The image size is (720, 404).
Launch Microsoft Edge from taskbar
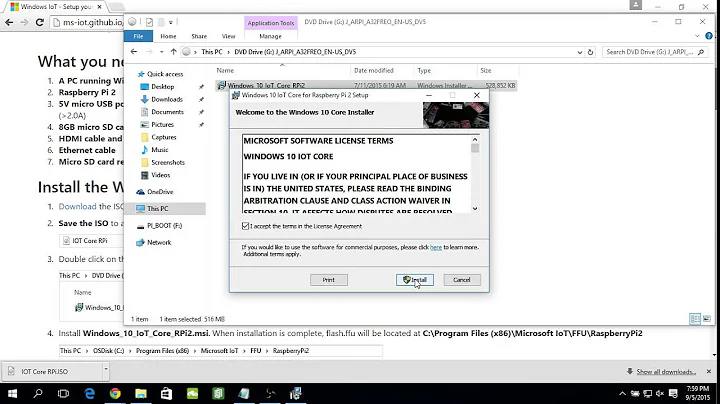point(90,393)
